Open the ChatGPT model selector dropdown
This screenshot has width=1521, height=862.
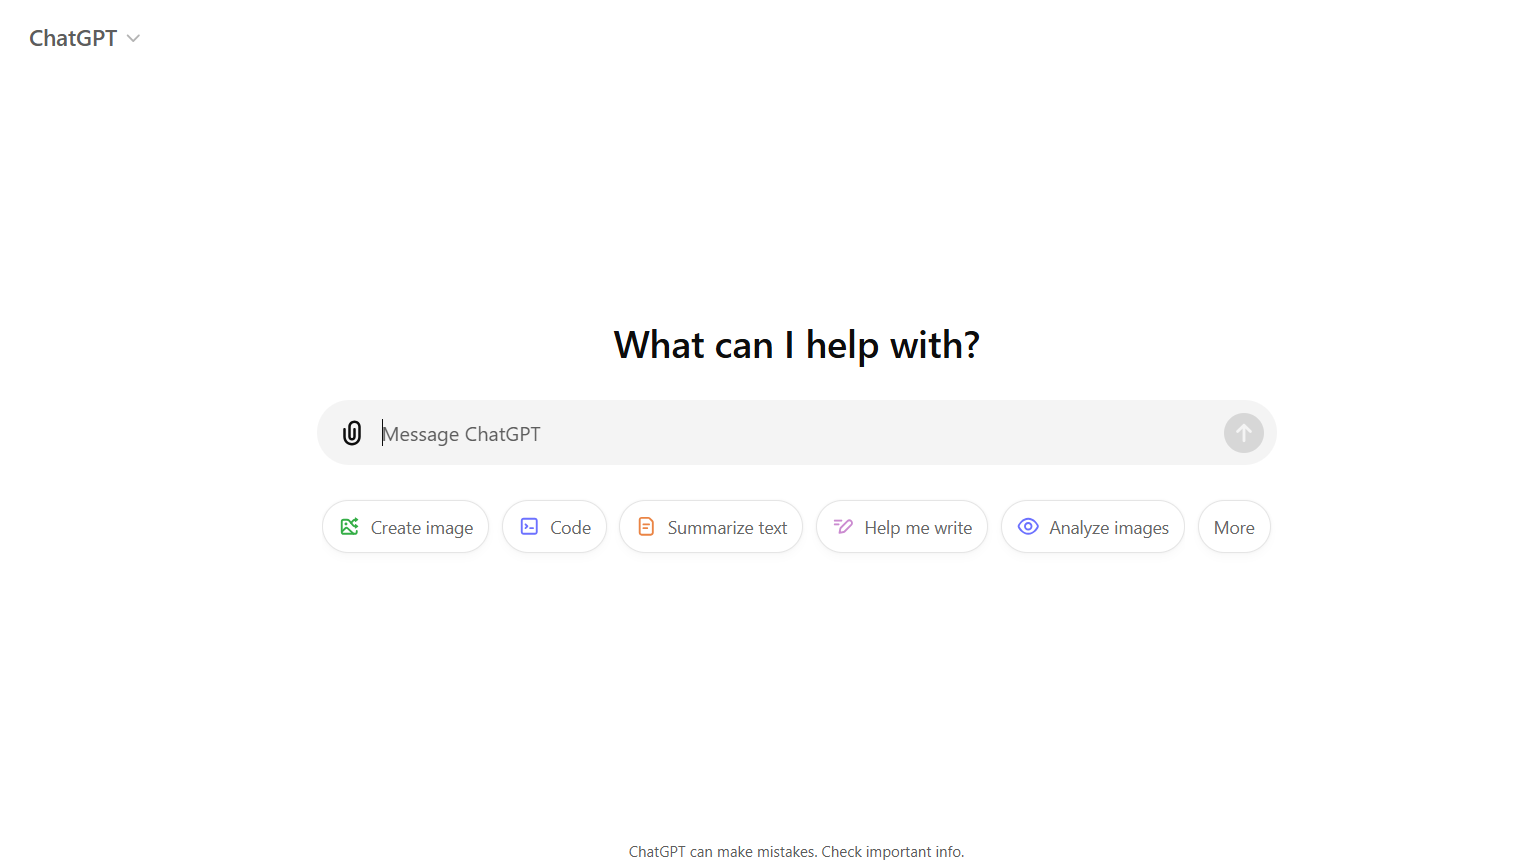[x=85, y=38]
